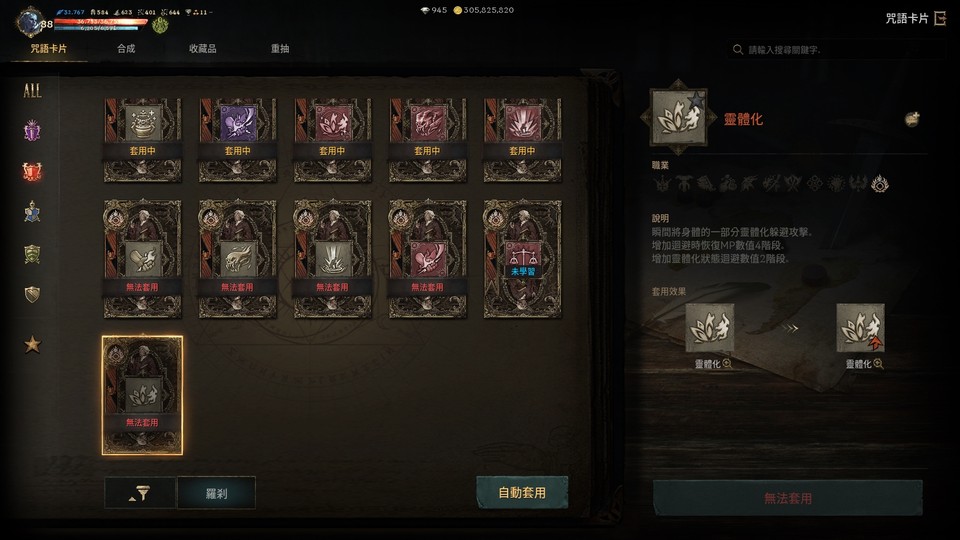Open the star favorites category
This screenshot has width=960, height=540.
32,345
